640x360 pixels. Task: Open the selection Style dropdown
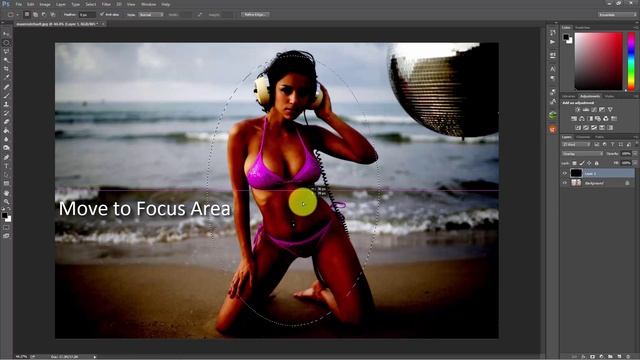[x=151, y=15]
